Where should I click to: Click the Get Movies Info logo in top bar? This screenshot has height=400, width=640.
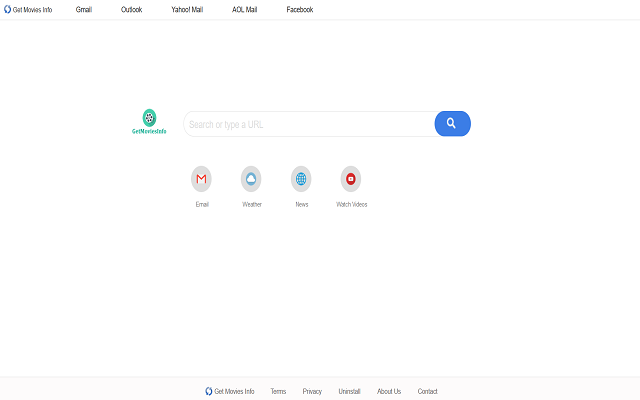[28, 9]
